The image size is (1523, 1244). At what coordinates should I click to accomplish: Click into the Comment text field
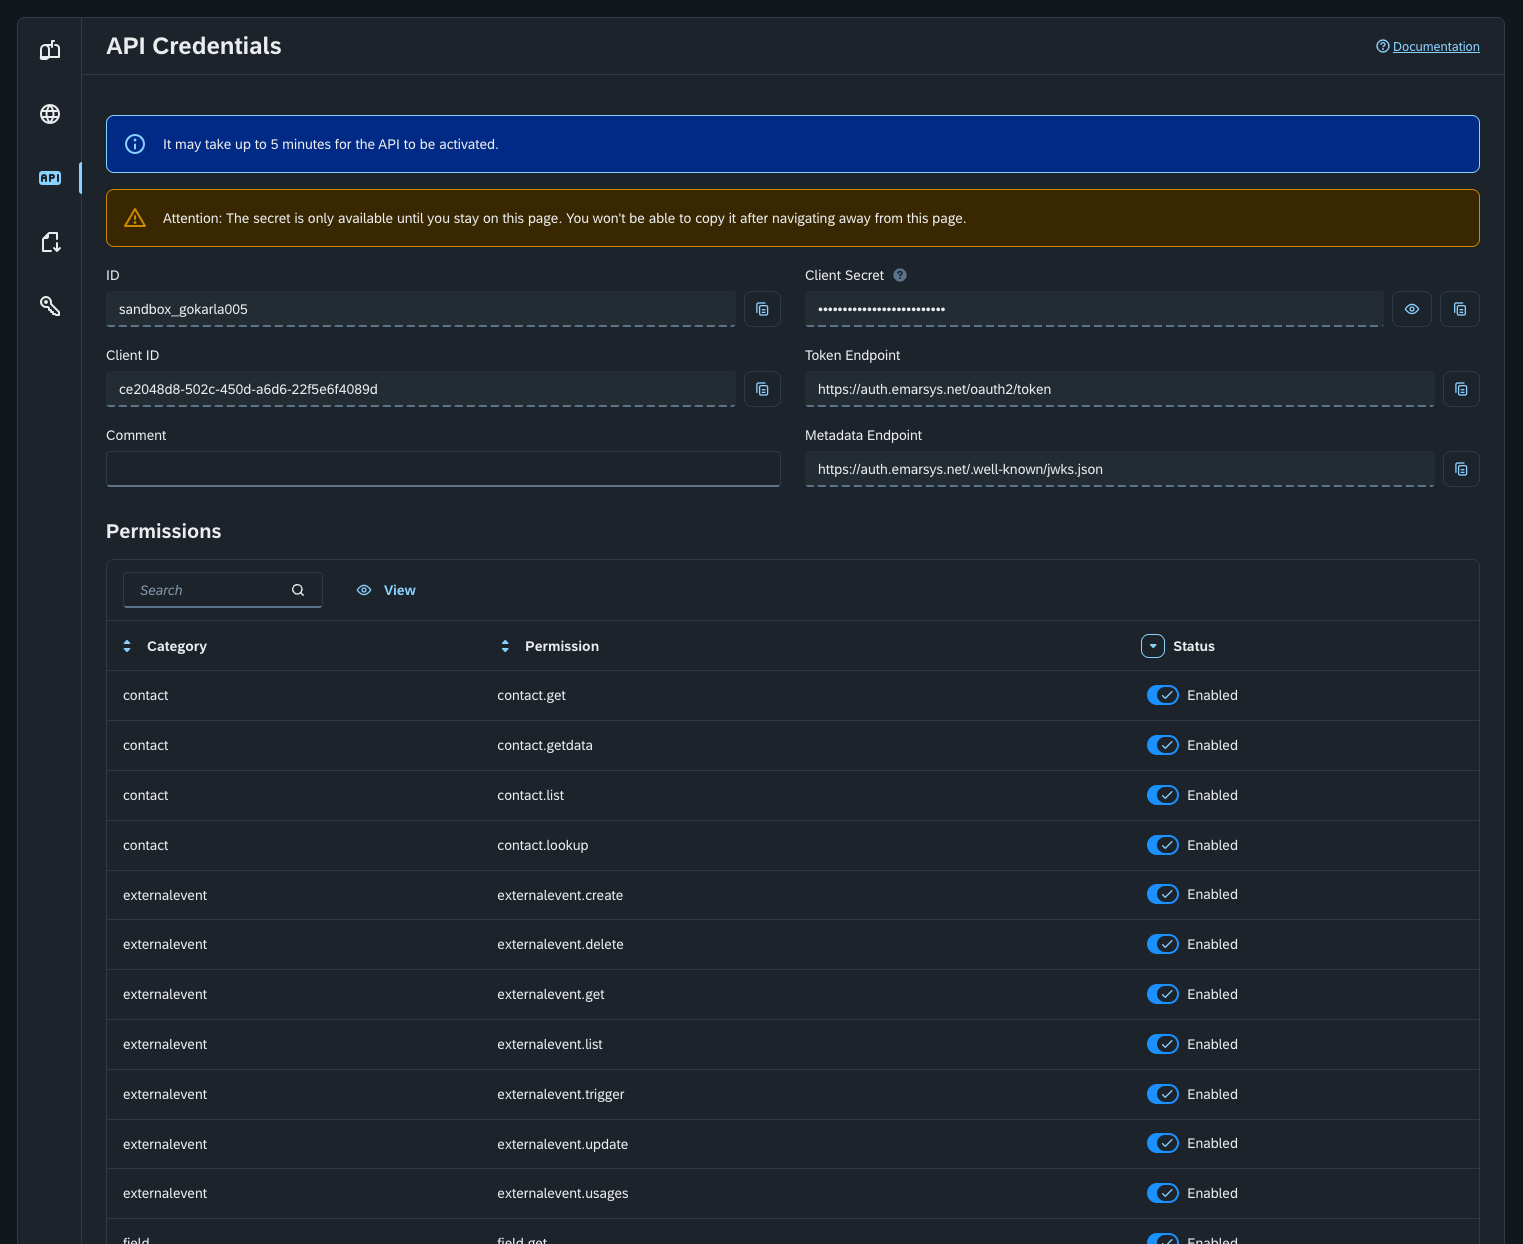pyautogui.click(x=443, y=468)
